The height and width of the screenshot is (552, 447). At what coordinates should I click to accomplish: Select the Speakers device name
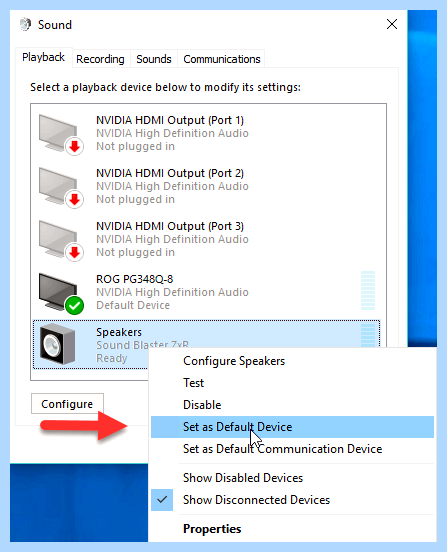coord(119,332)
